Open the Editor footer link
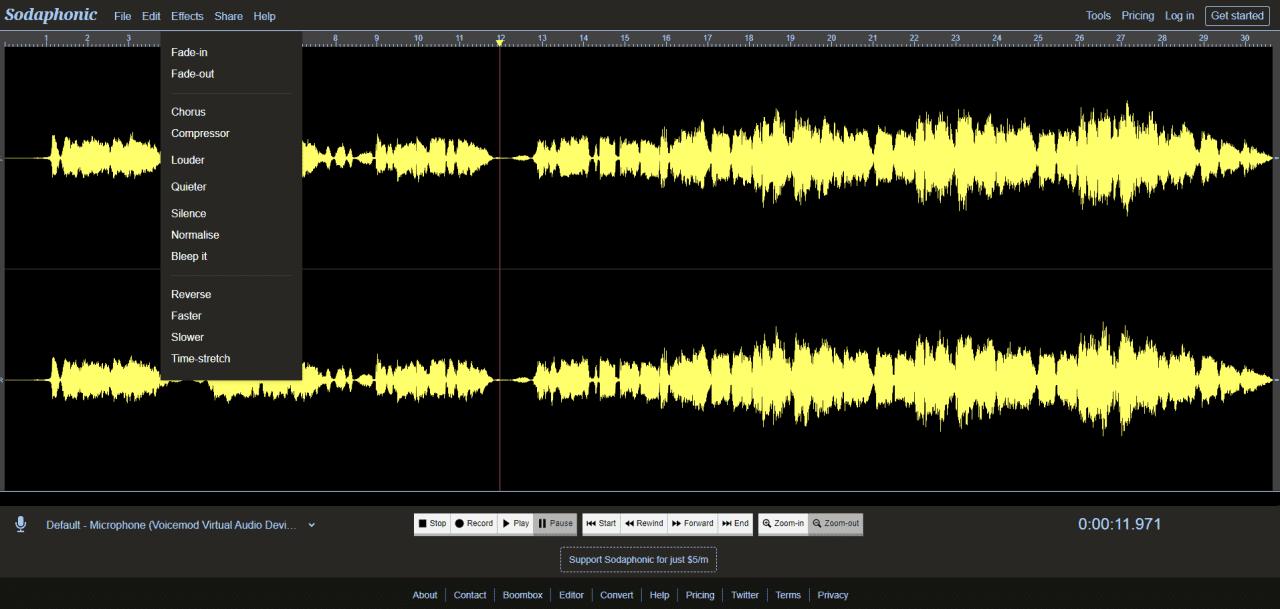The height and width of the screenshot is (609, 1280). point(571,595)
